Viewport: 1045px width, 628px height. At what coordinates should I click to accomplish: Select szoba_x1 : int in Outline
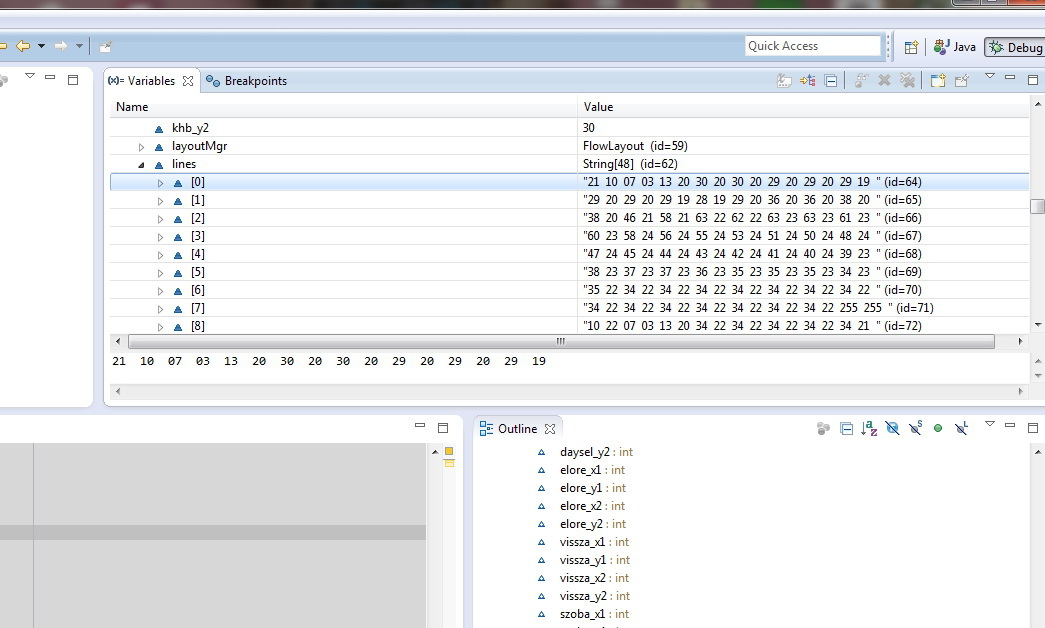coord(594,613)
